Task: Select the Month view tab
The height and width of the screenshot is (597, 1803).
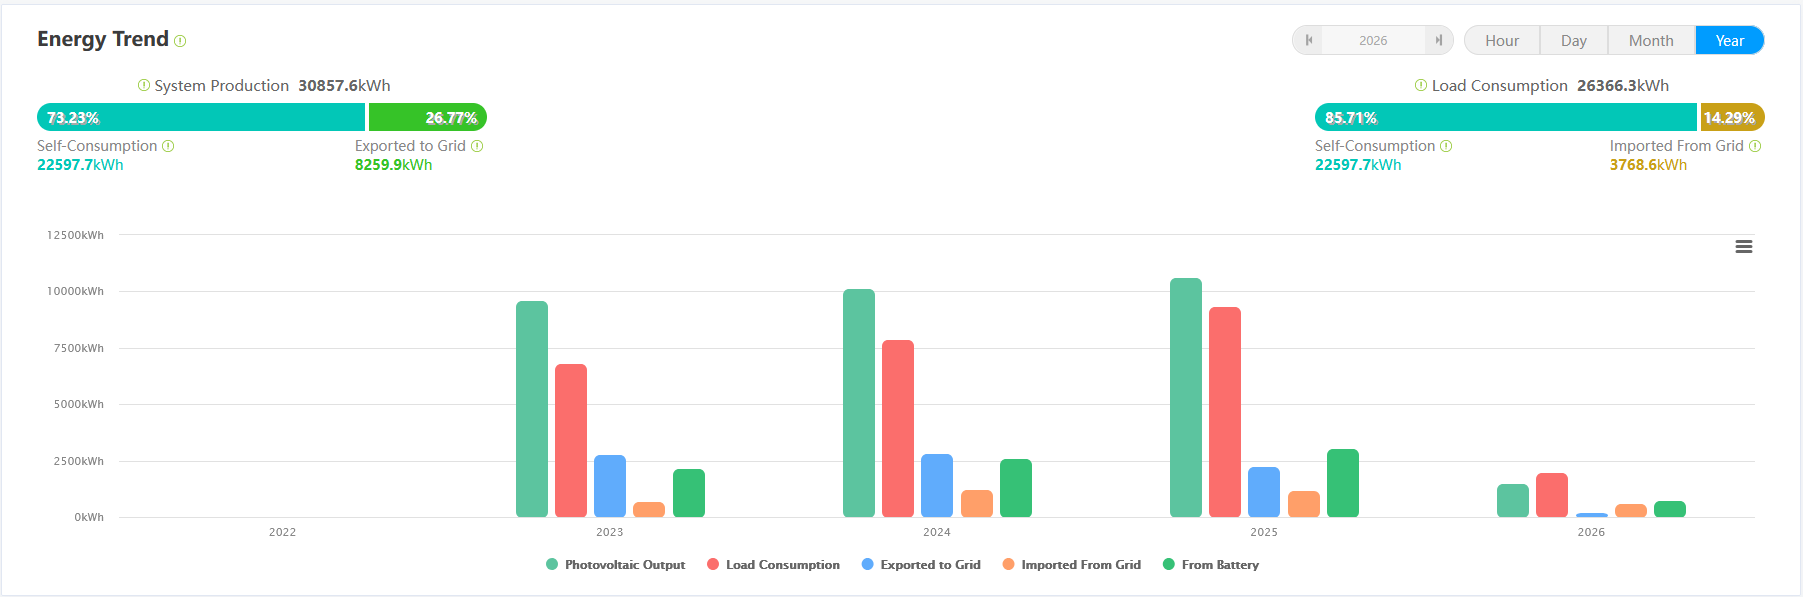Action: pyautogui.click(x=1651, y=41)
